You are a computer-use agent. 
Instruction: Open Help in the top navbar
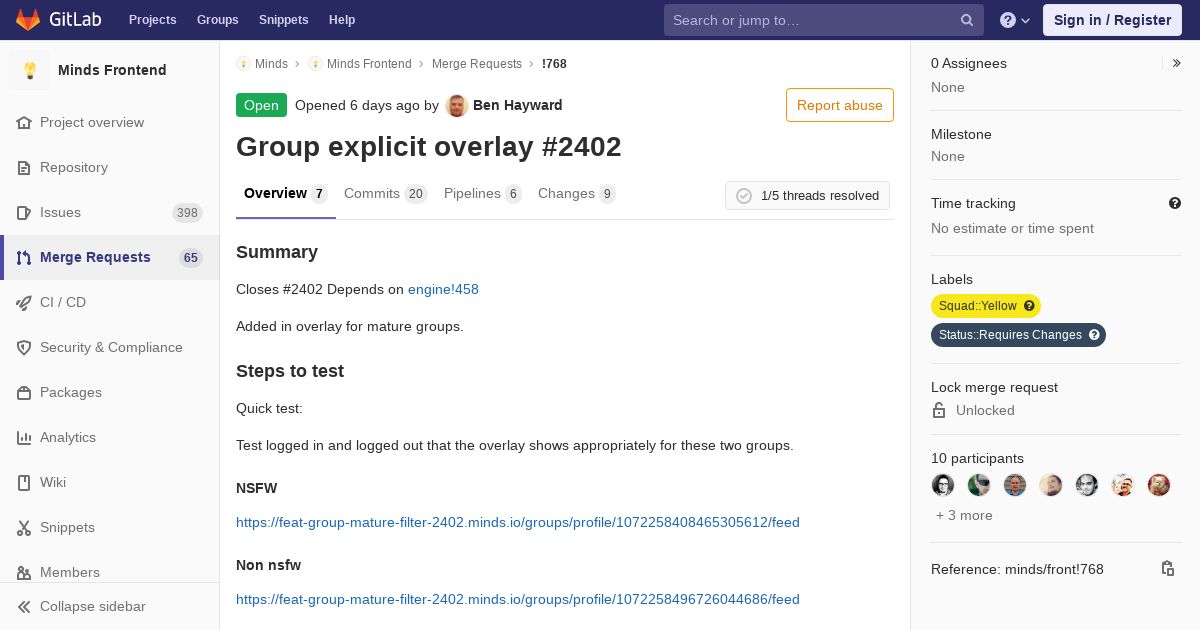[342, 20]
